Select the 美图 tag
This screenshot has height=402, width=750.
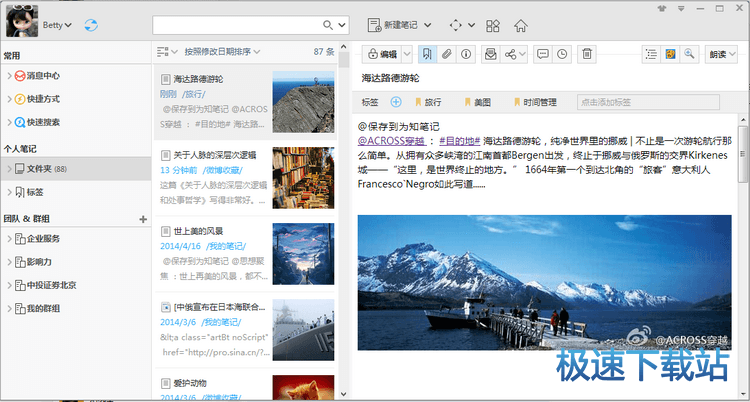click(477, 102)
